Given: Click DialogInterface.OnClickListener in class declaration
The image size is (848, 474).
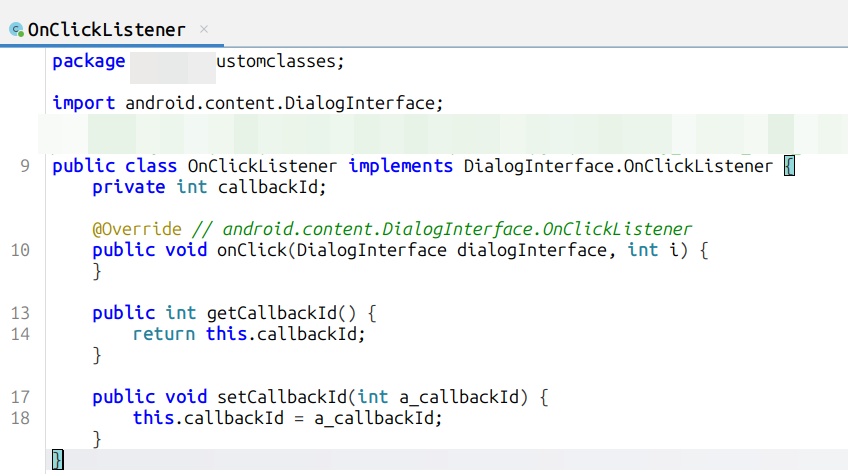Looking at the screenshot, I should (x=618, y=166).
